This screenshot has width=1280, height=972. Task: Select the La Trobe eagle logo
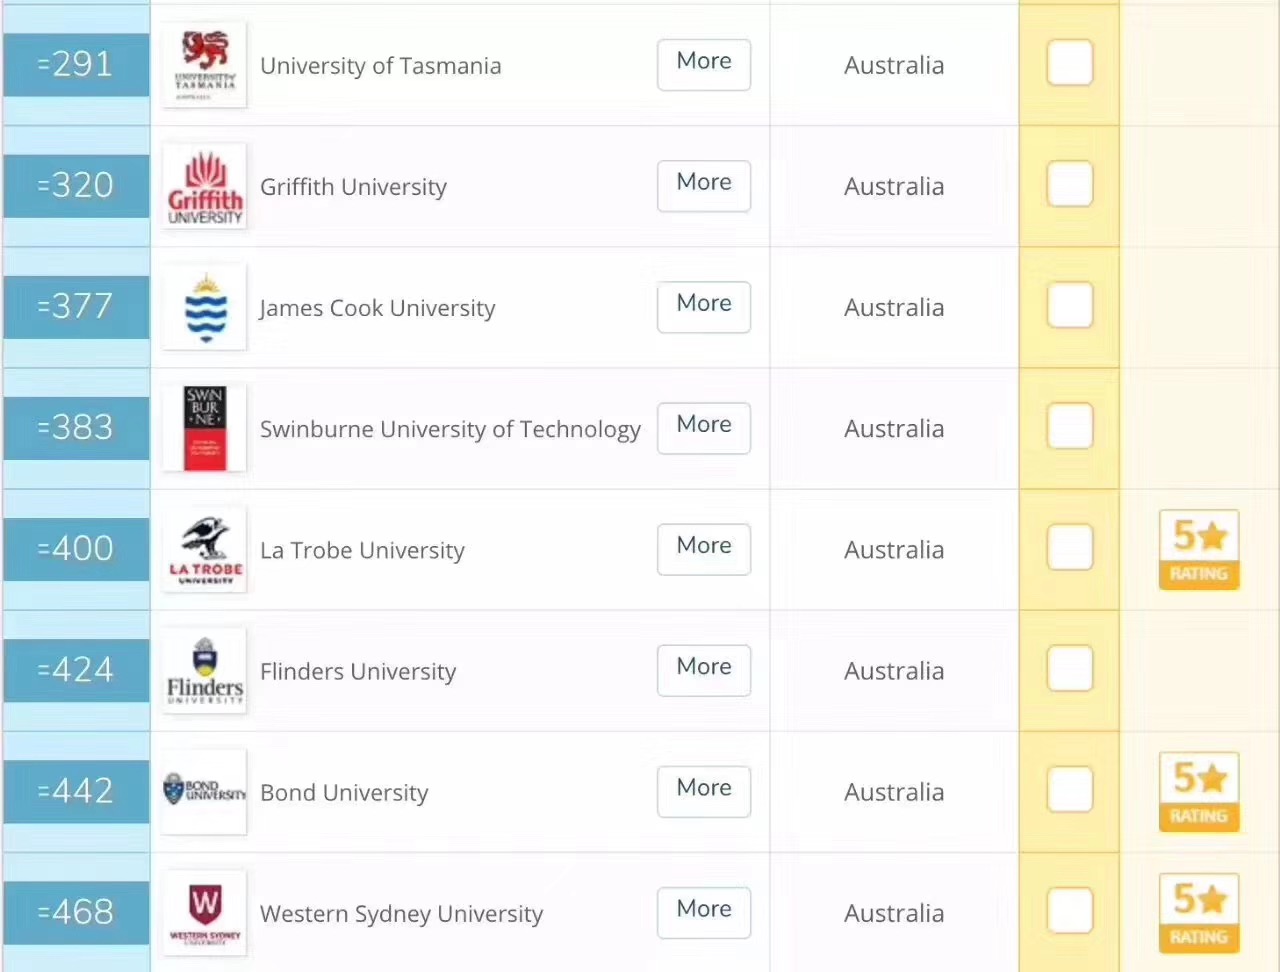204,549
